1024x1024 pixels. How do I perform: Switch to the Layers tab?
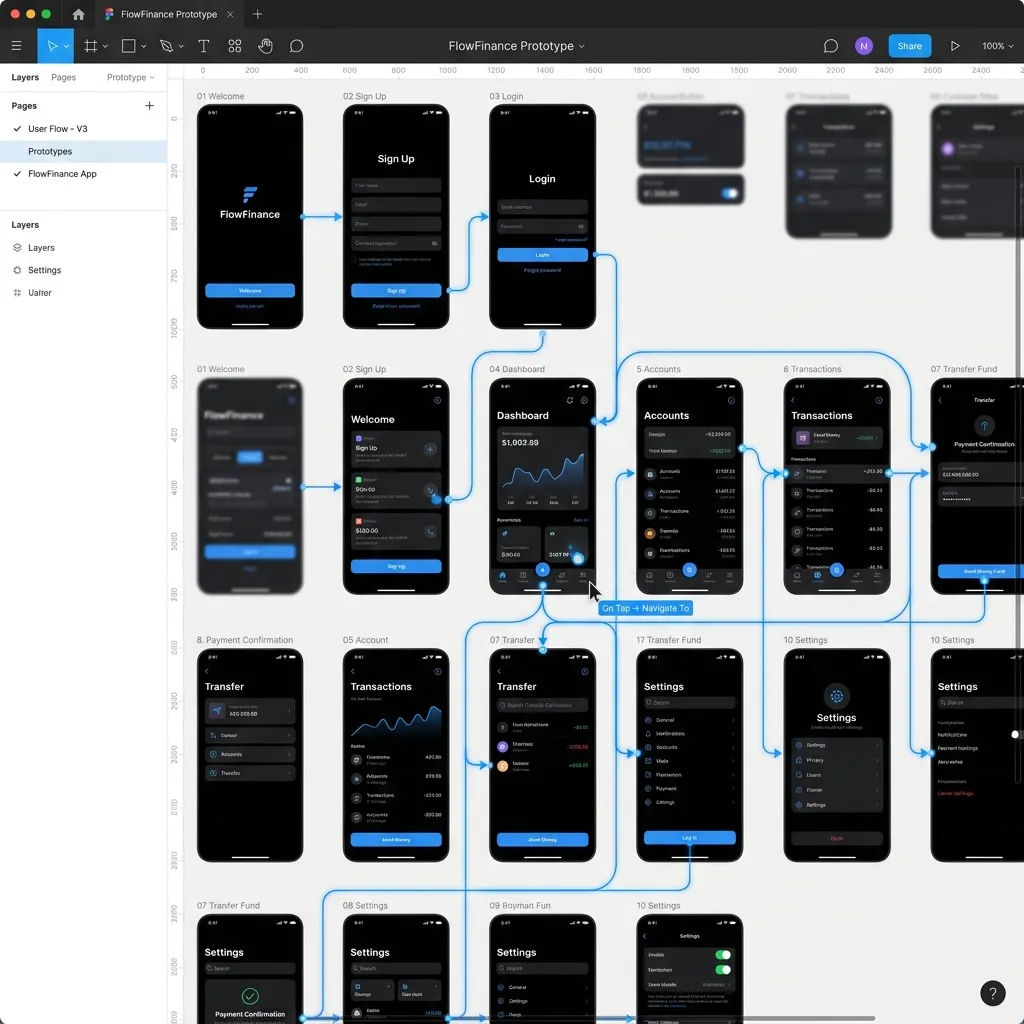pos(25,77)
